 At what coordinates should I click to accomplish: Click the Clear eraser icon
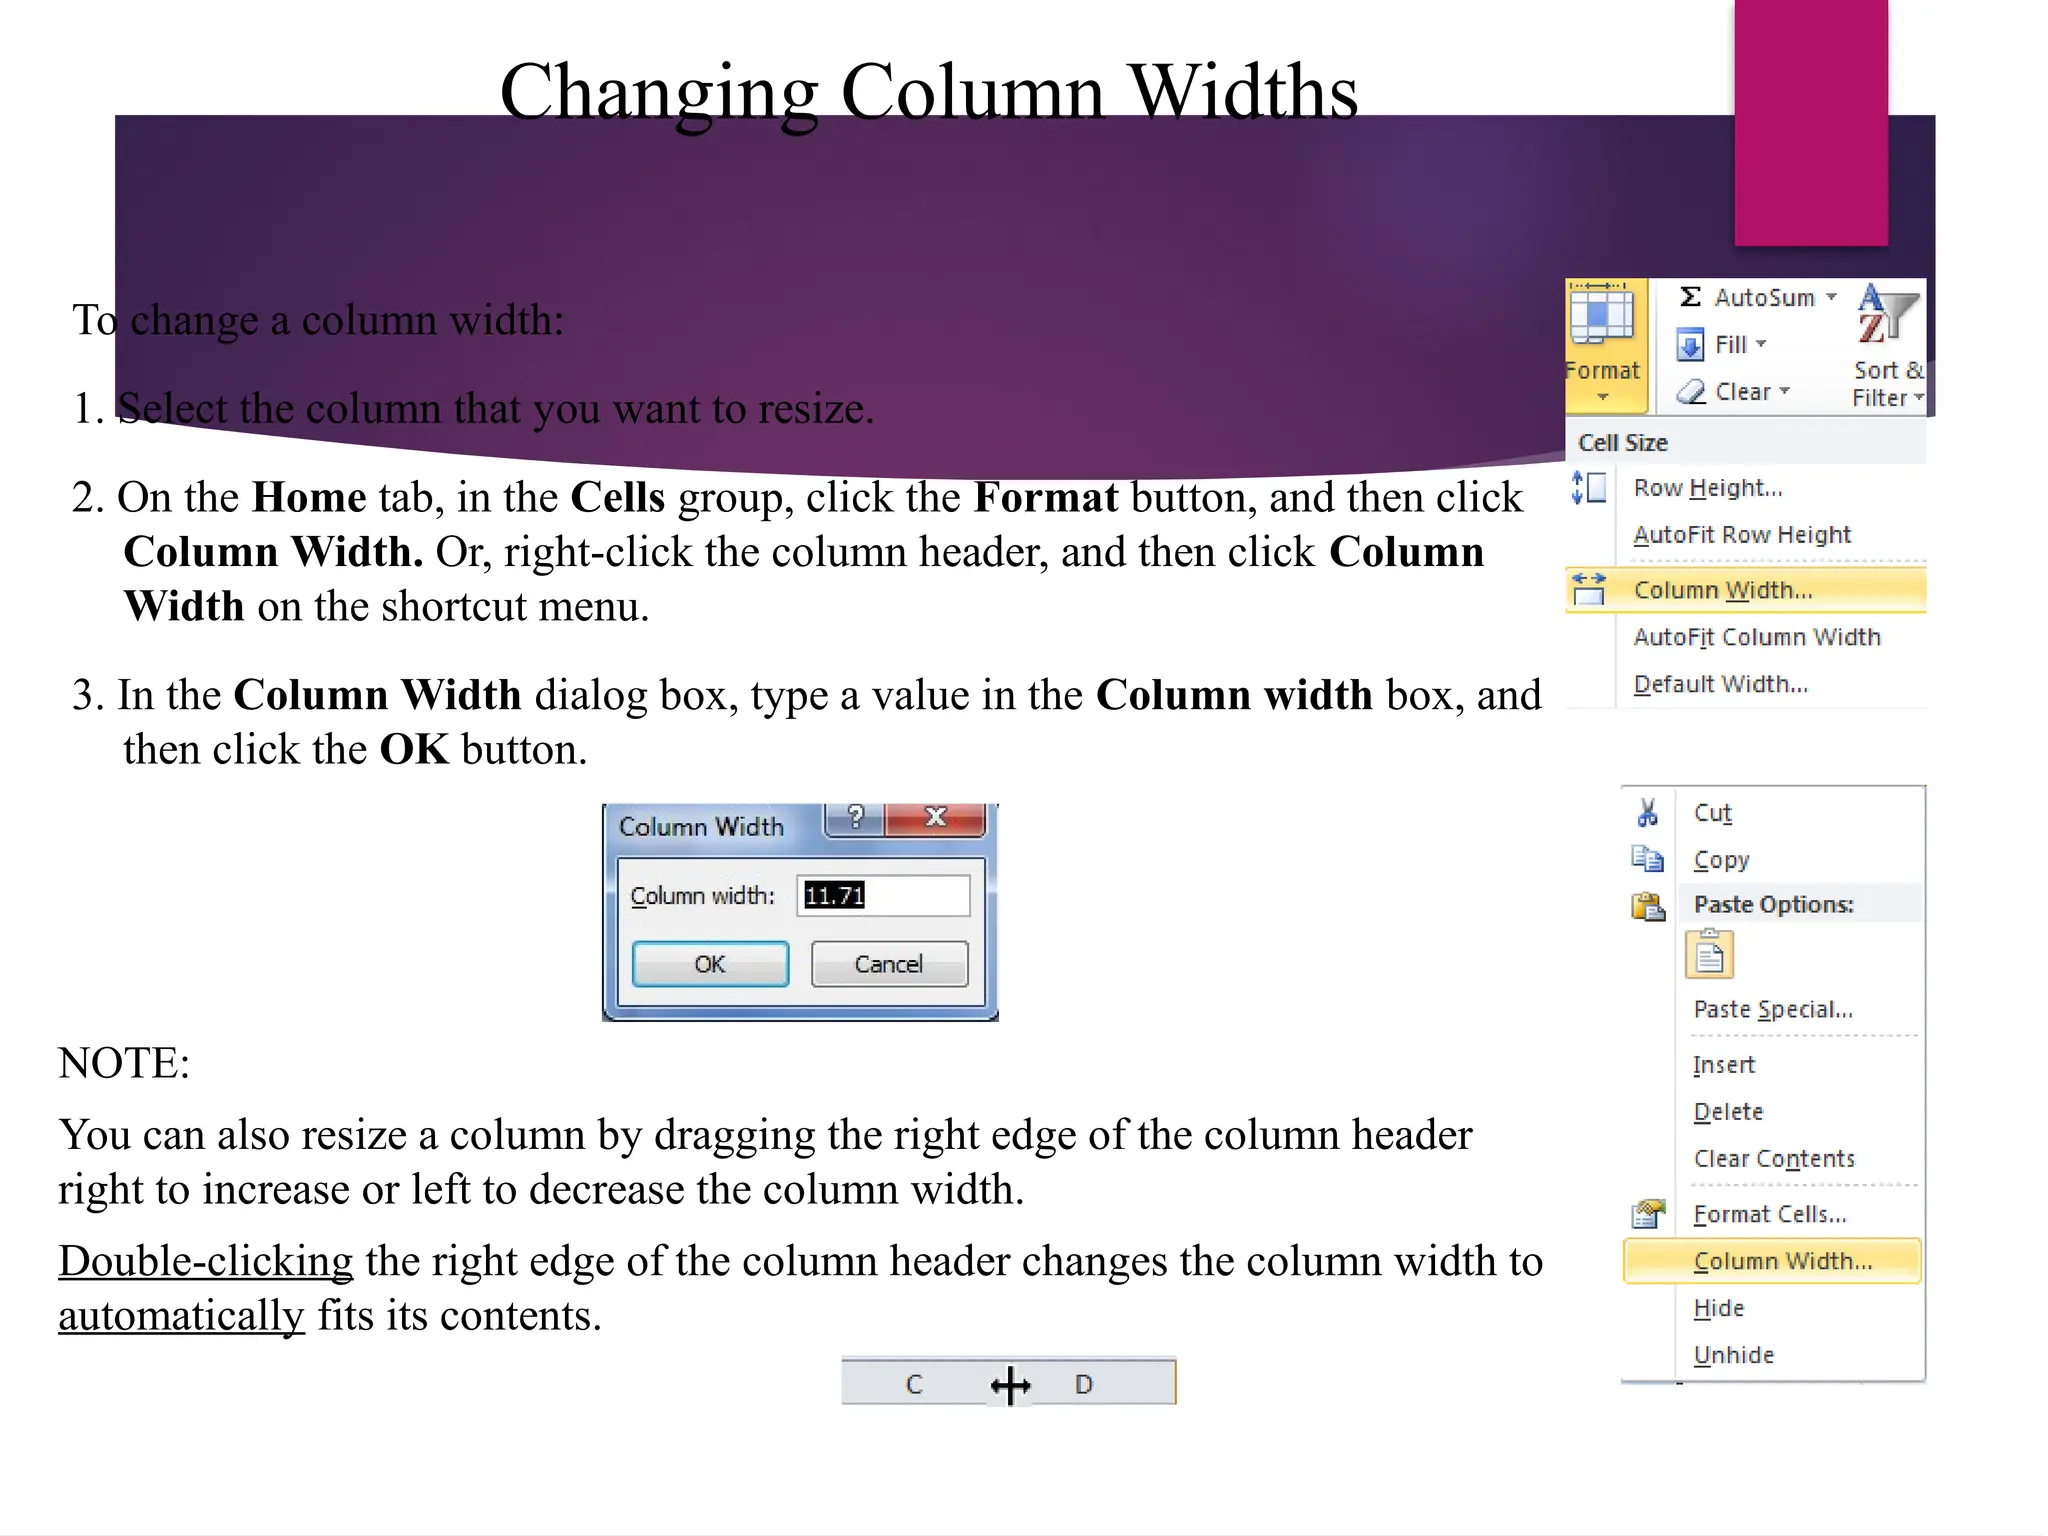tap(1691, 392)
